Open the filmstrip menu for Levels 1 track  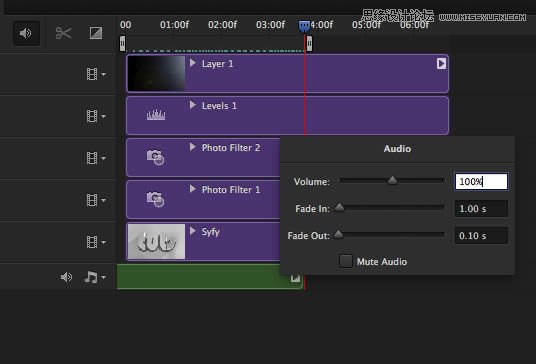(x=96, y=116)
